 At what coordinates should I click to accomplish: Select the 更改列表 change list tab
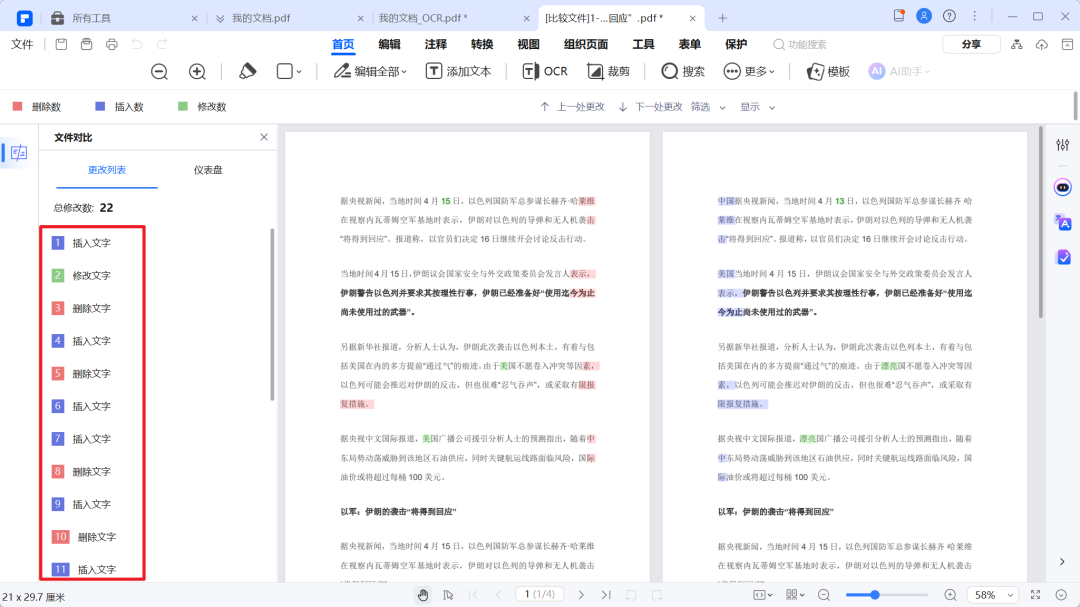point(107,169)
